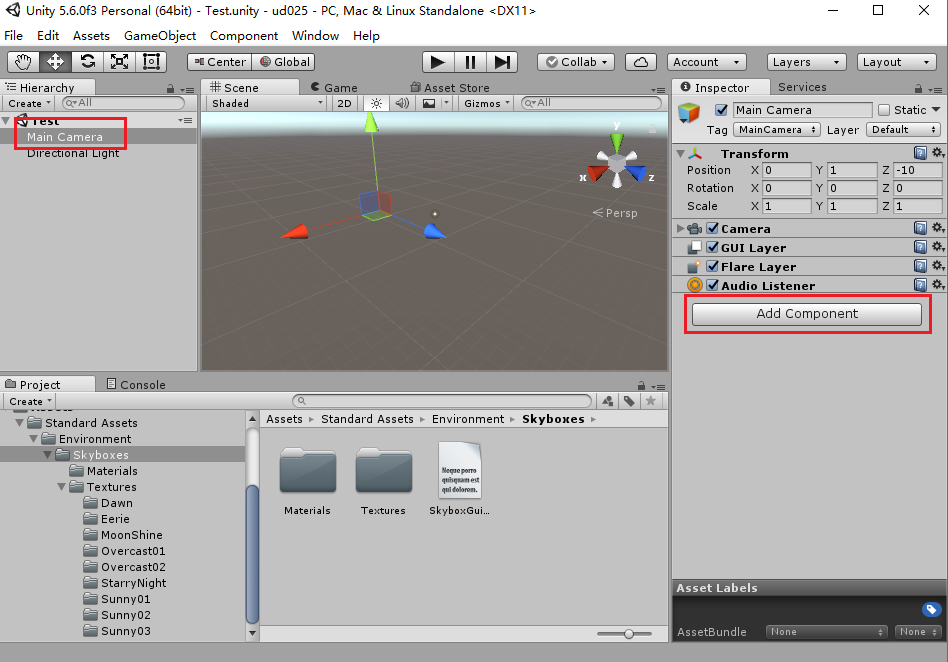Open the Layout dropdown
Screen dimensions: 948x662
[896, 62]
